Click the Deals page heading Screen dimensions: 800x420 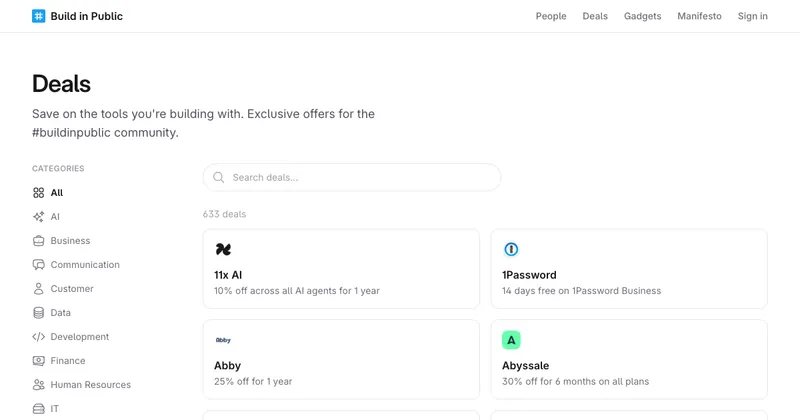click(x=61, y=84)
